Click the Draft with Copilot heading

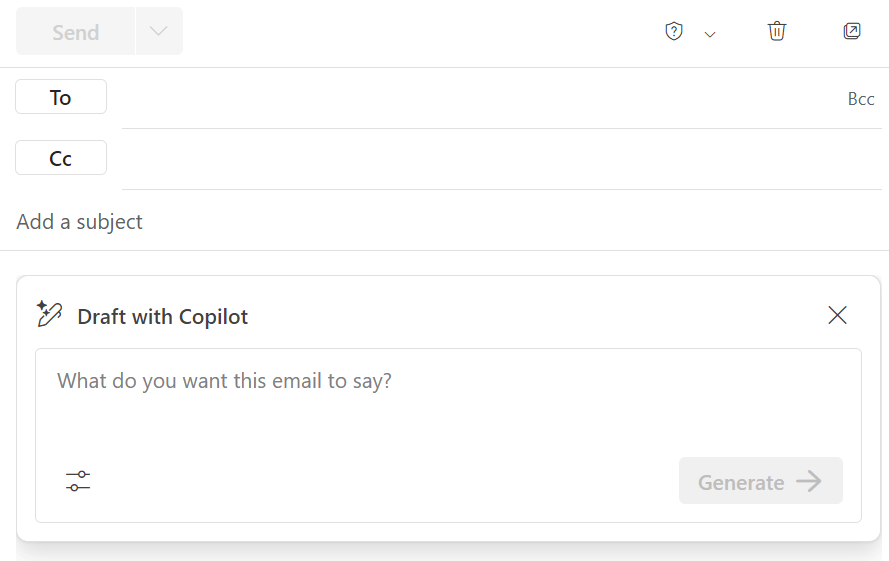[162, 317]
